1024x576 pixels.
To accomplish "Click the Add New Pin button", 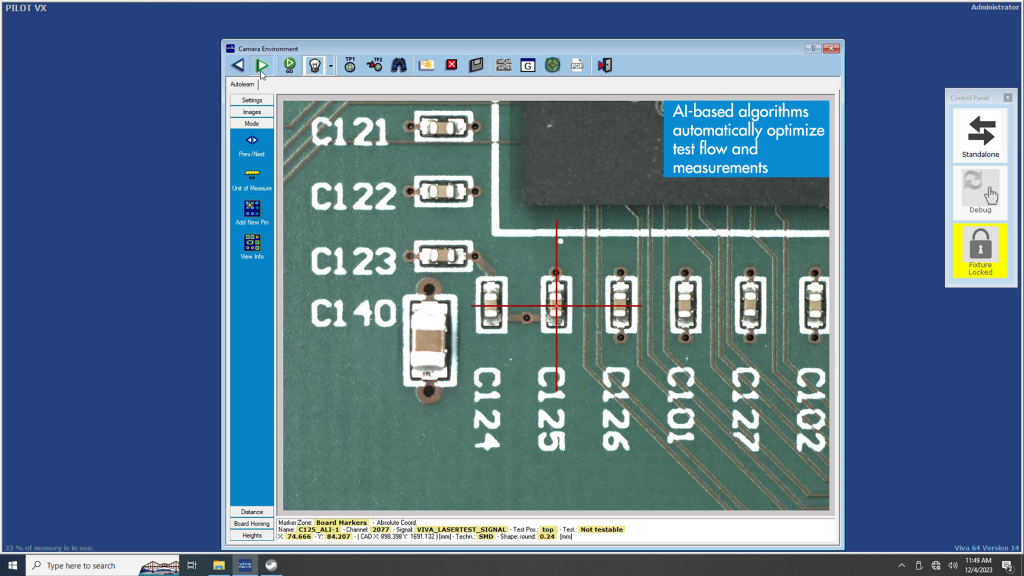I will (x=252, y=212).
